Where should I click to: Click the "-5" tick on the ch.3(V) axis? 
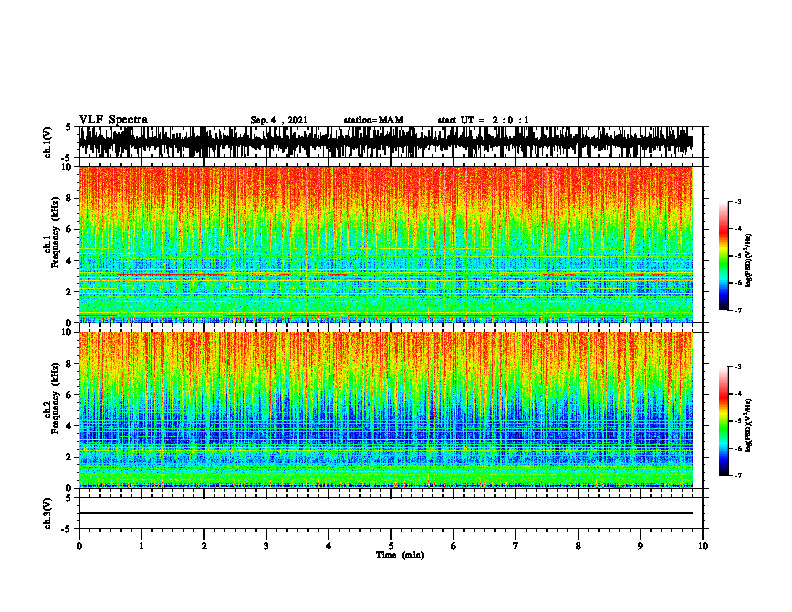67,529
